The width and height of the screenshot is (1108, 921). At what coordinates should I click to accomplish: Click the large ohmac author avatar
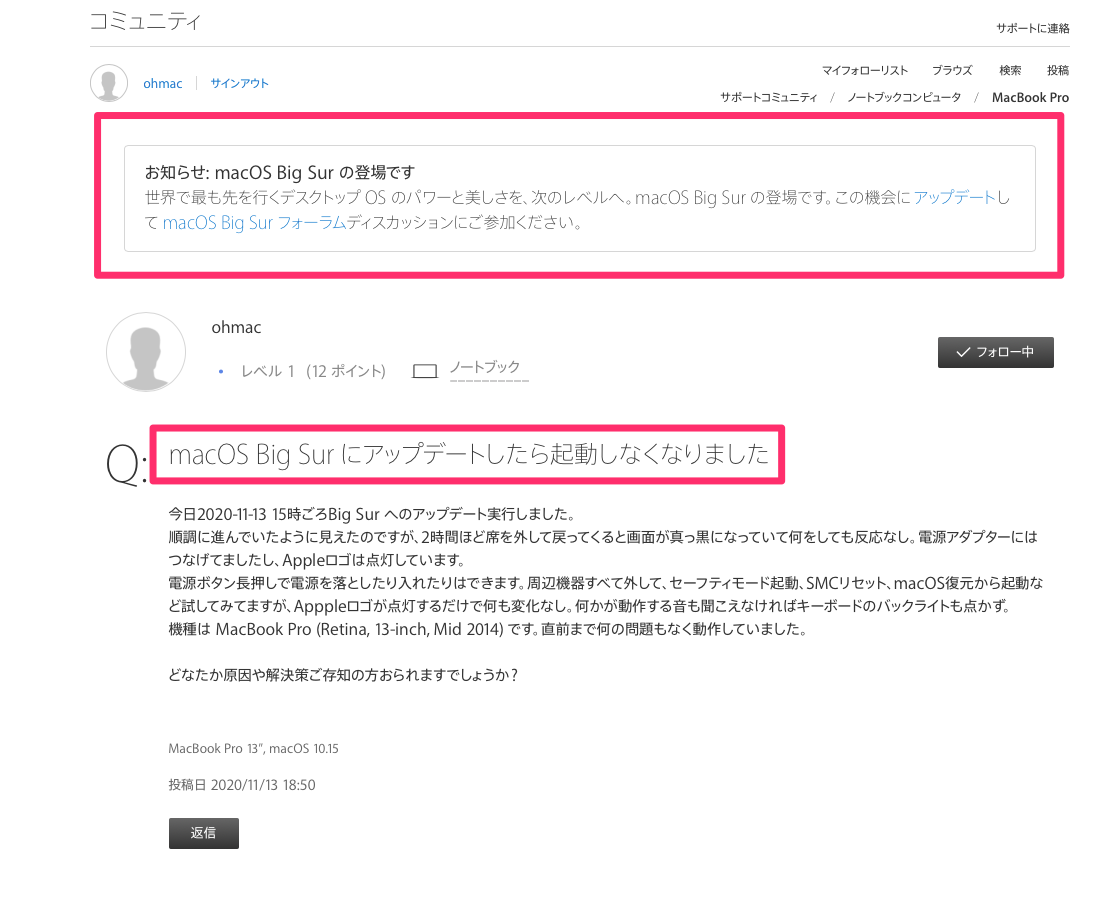click(146, 352)
